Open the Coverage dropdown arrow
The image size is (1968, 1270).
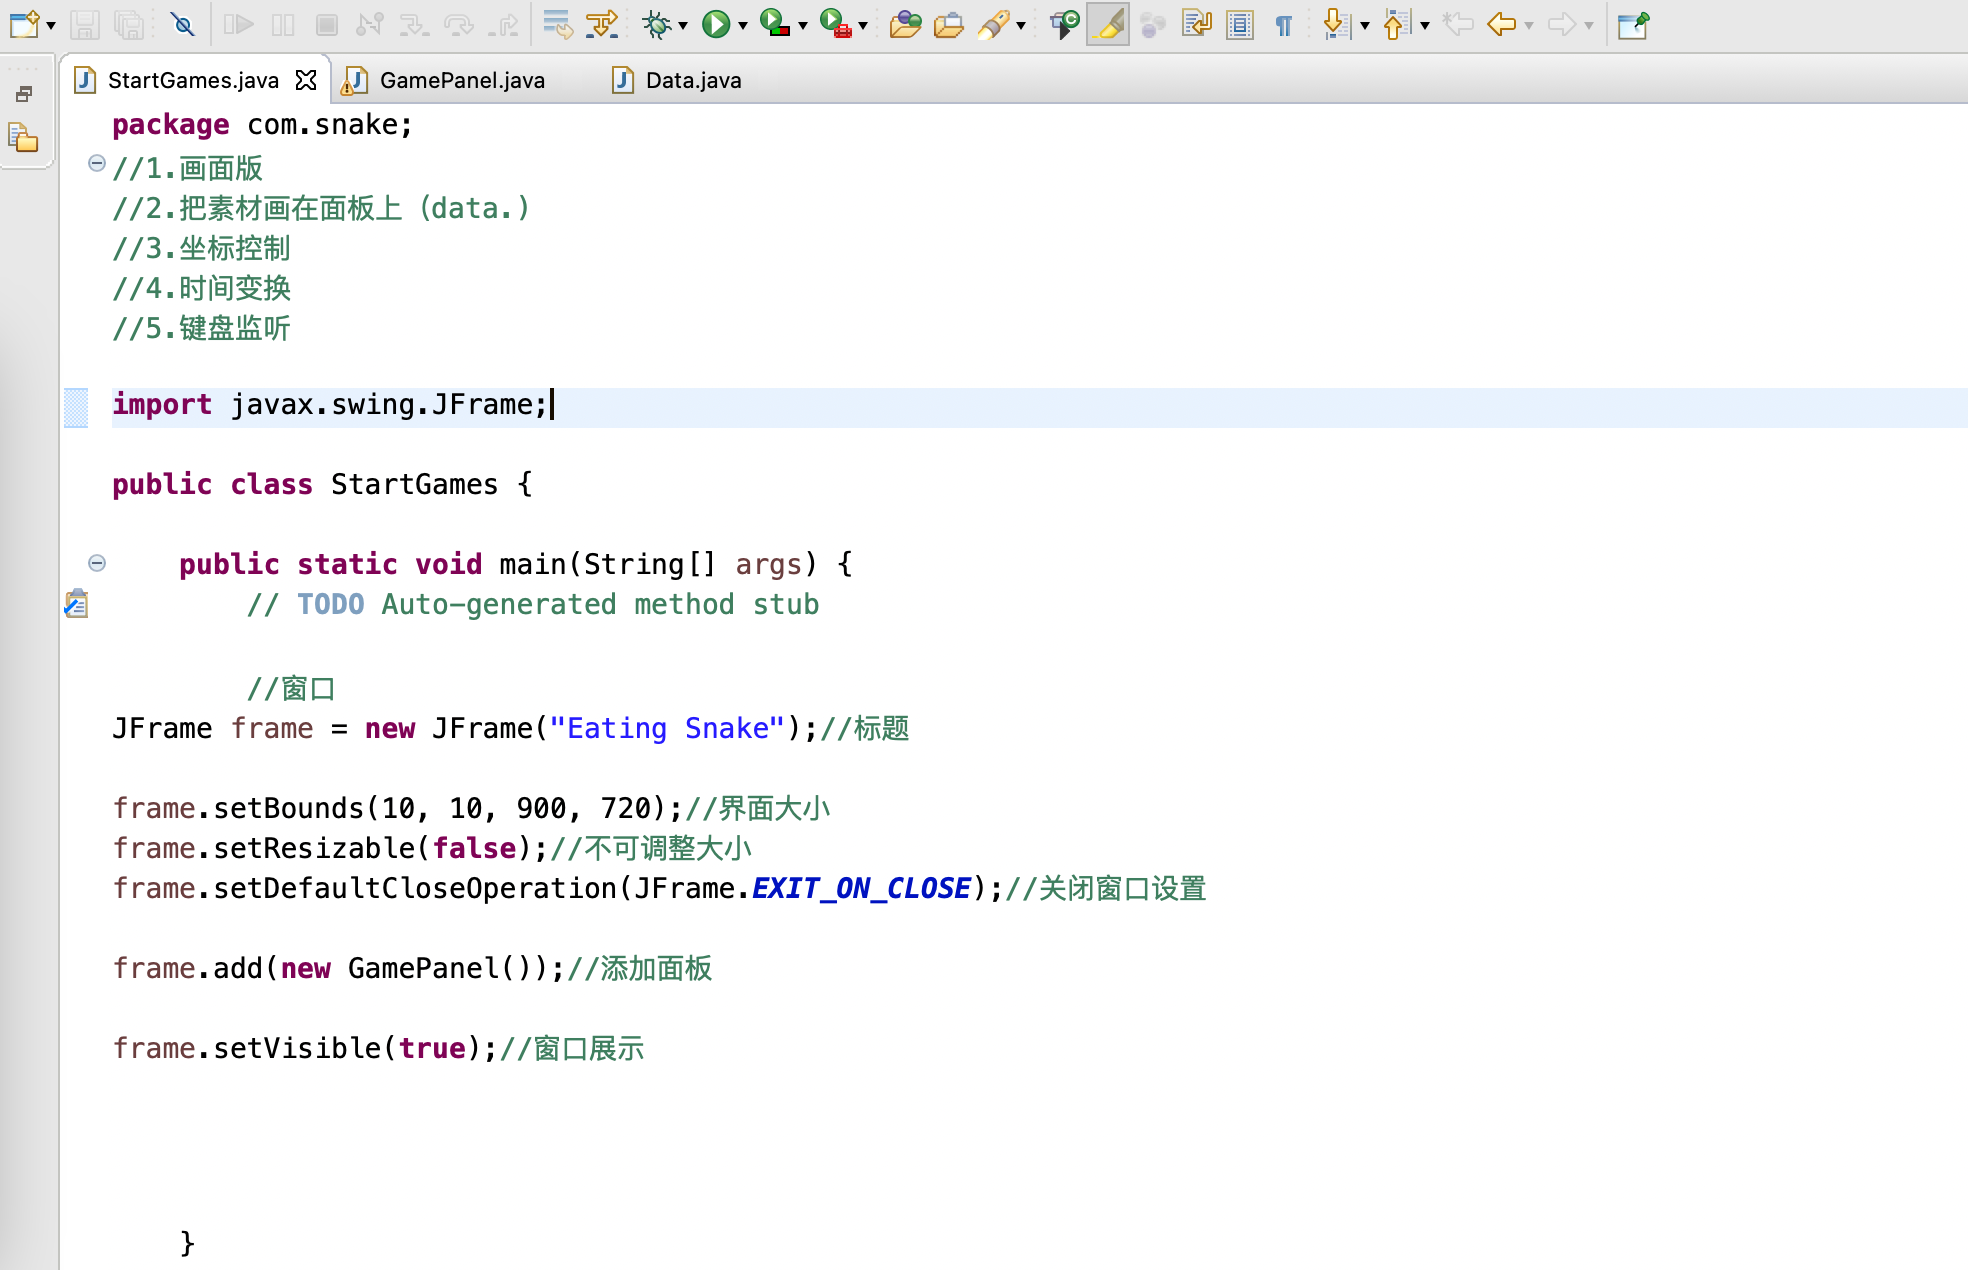pyautogui.click(x=803, y=26)
